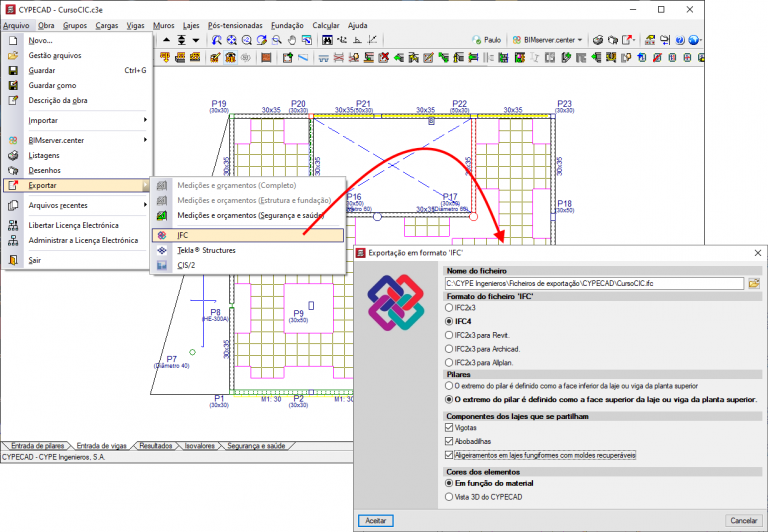Click the Paulo user account icon

[477, 40]
